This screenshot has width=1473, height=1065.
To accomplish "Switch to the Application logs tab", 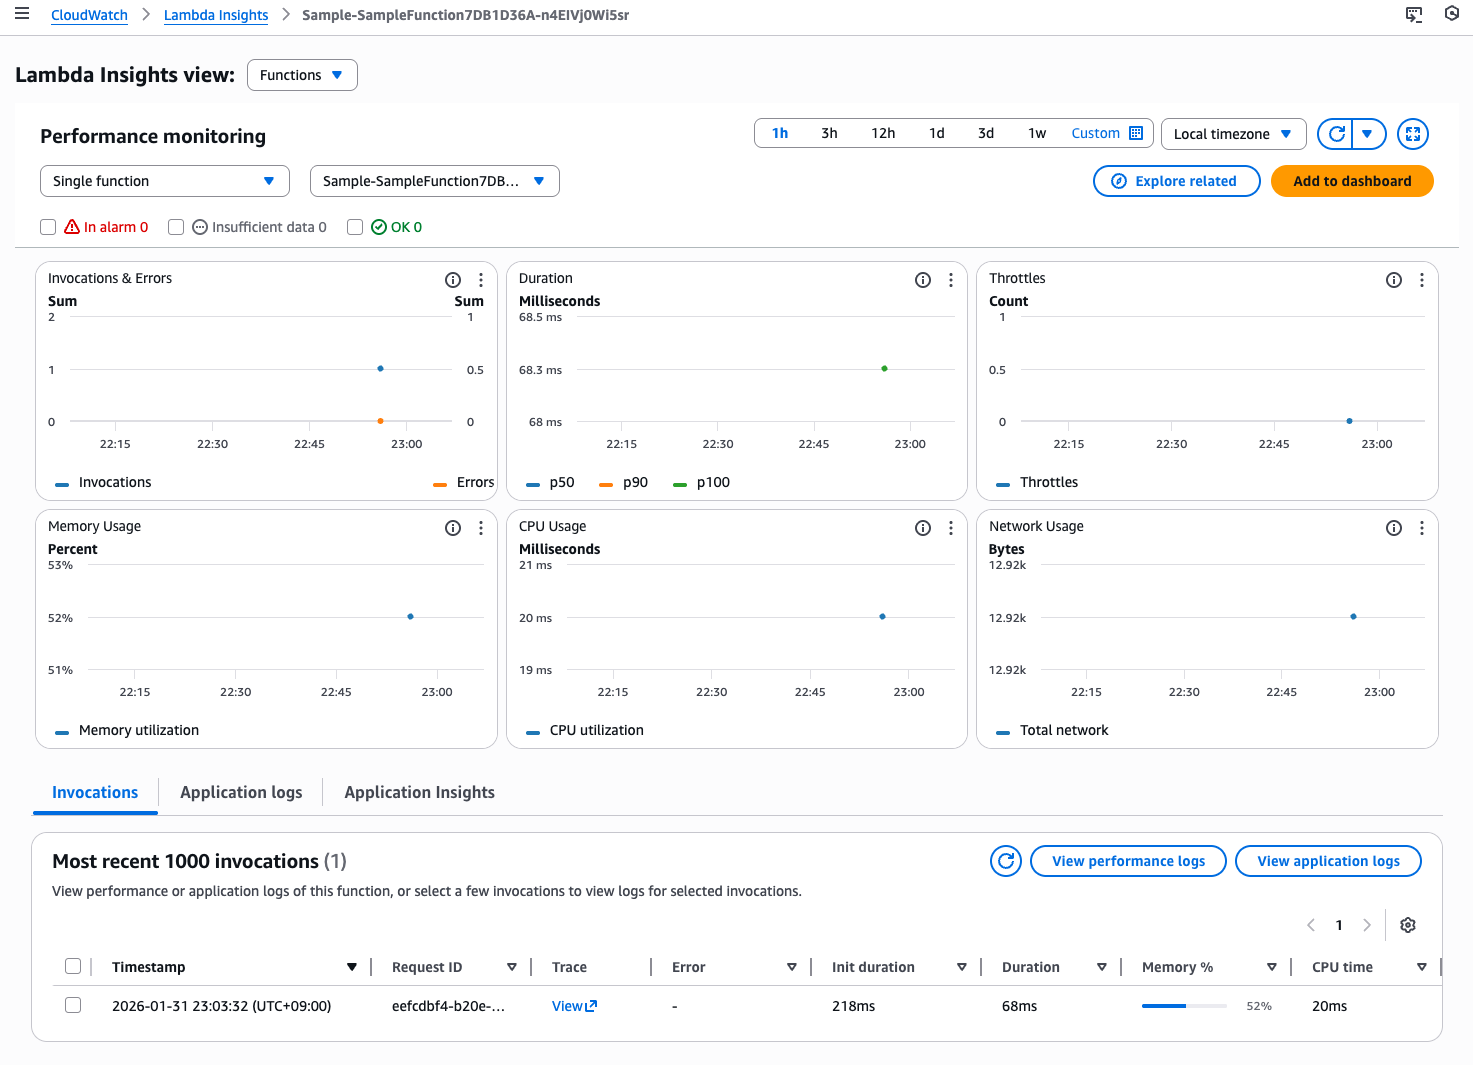I will click(241, 792).
